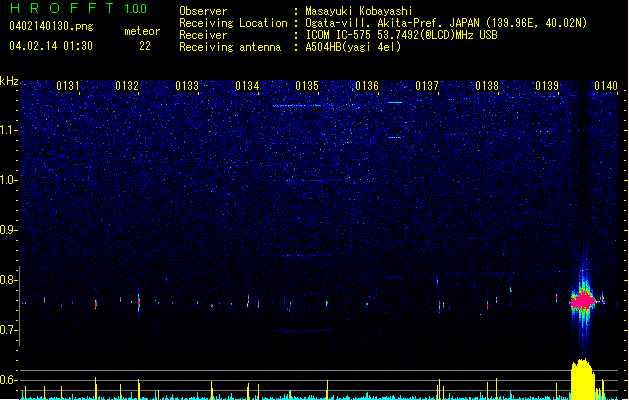629x400 pixels.
Task: Click time marker 0140
Action: point(606,86)
